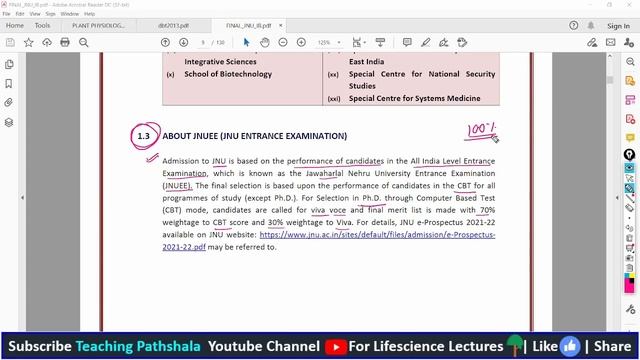The height and width of the screenshot is (360, 640).
Task: Zoom out with the minus icon
Action: 283,42
